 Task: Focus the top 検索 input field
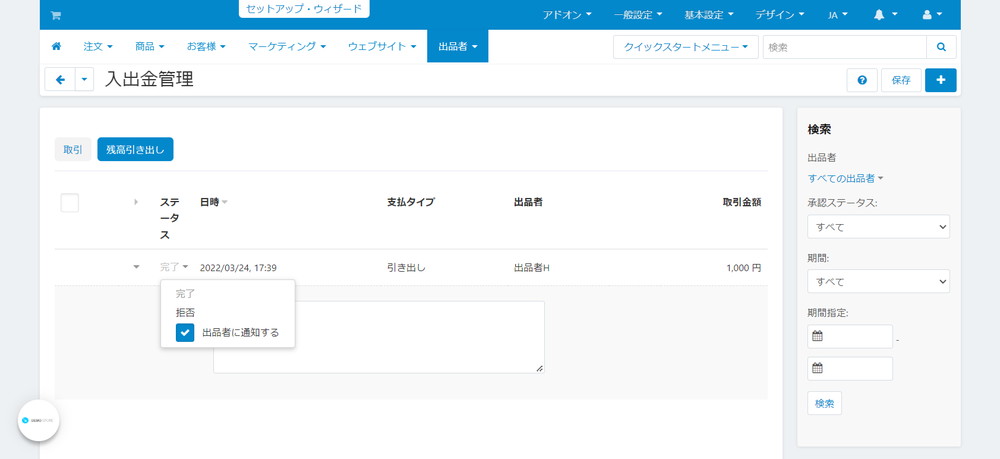[844, 47]
